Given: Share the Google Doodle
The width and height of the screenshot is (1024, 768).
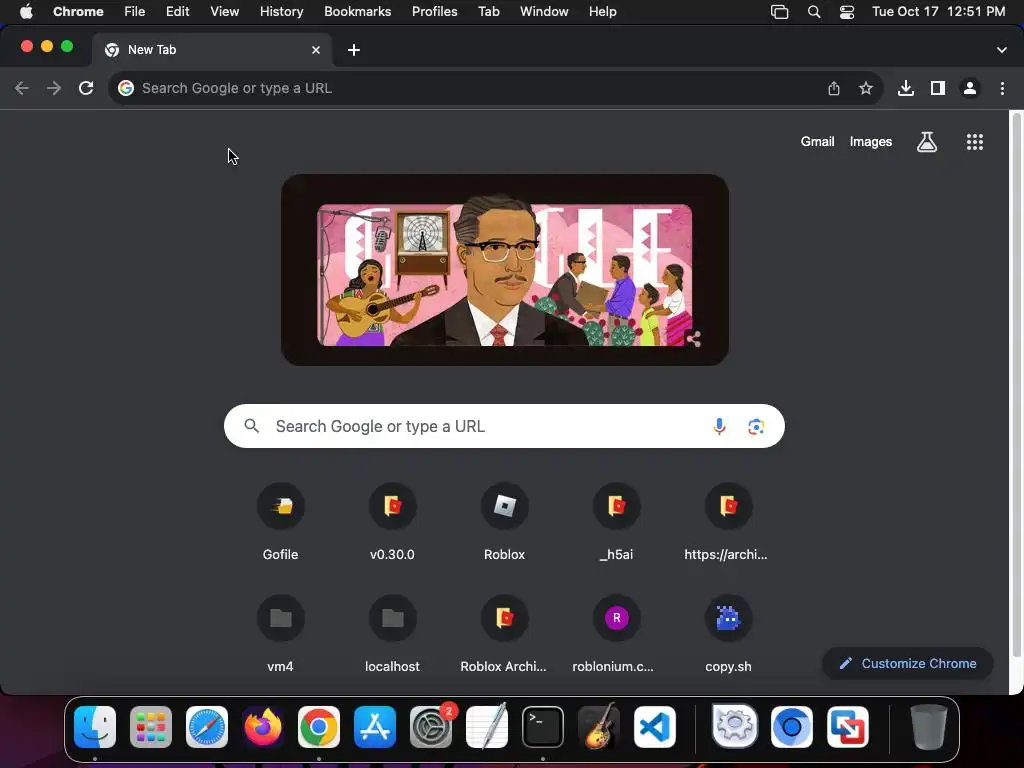Looking at the screenshot, I should (694, 338).
